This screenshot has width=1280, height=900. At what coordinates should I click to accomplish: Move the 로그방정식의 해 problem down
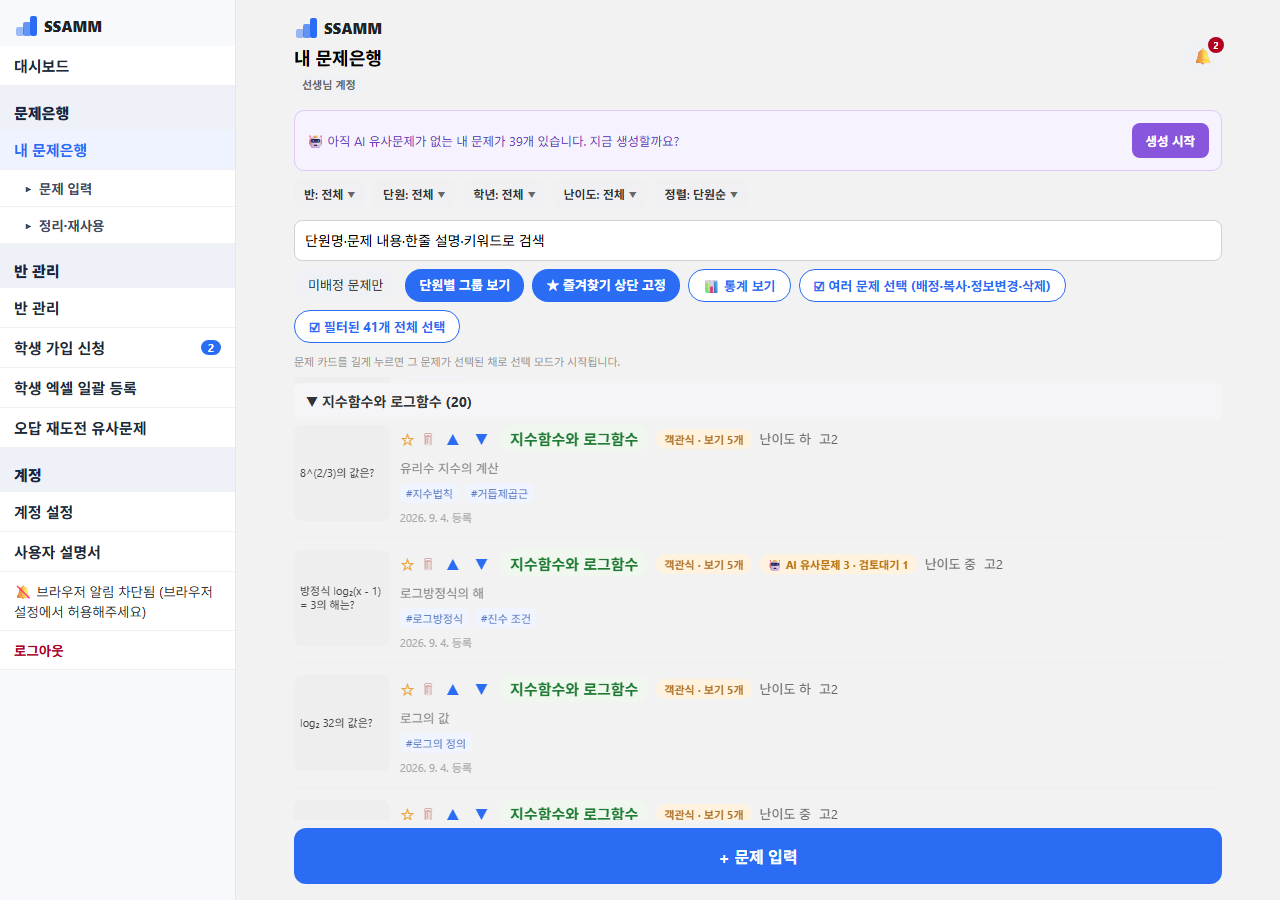click(481, 564)
